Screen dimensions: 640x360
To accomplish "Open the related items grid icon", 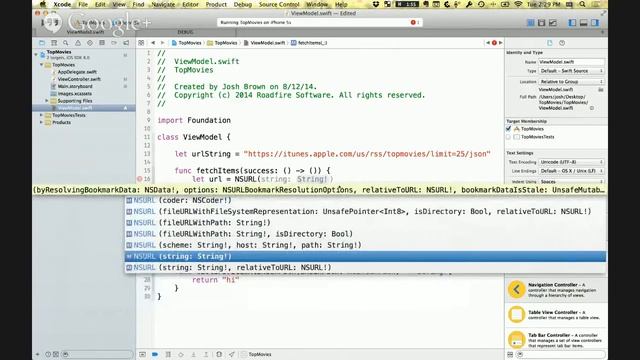I will pyautogui.click(x=141, y=43).
